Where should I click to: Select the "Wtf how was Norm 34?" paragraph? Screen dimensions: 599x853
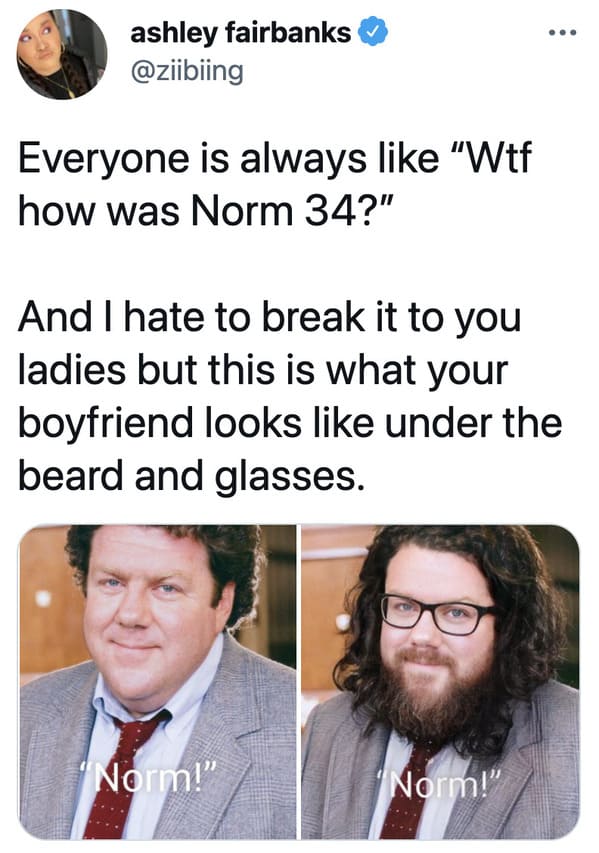click(x=275, y=184)
